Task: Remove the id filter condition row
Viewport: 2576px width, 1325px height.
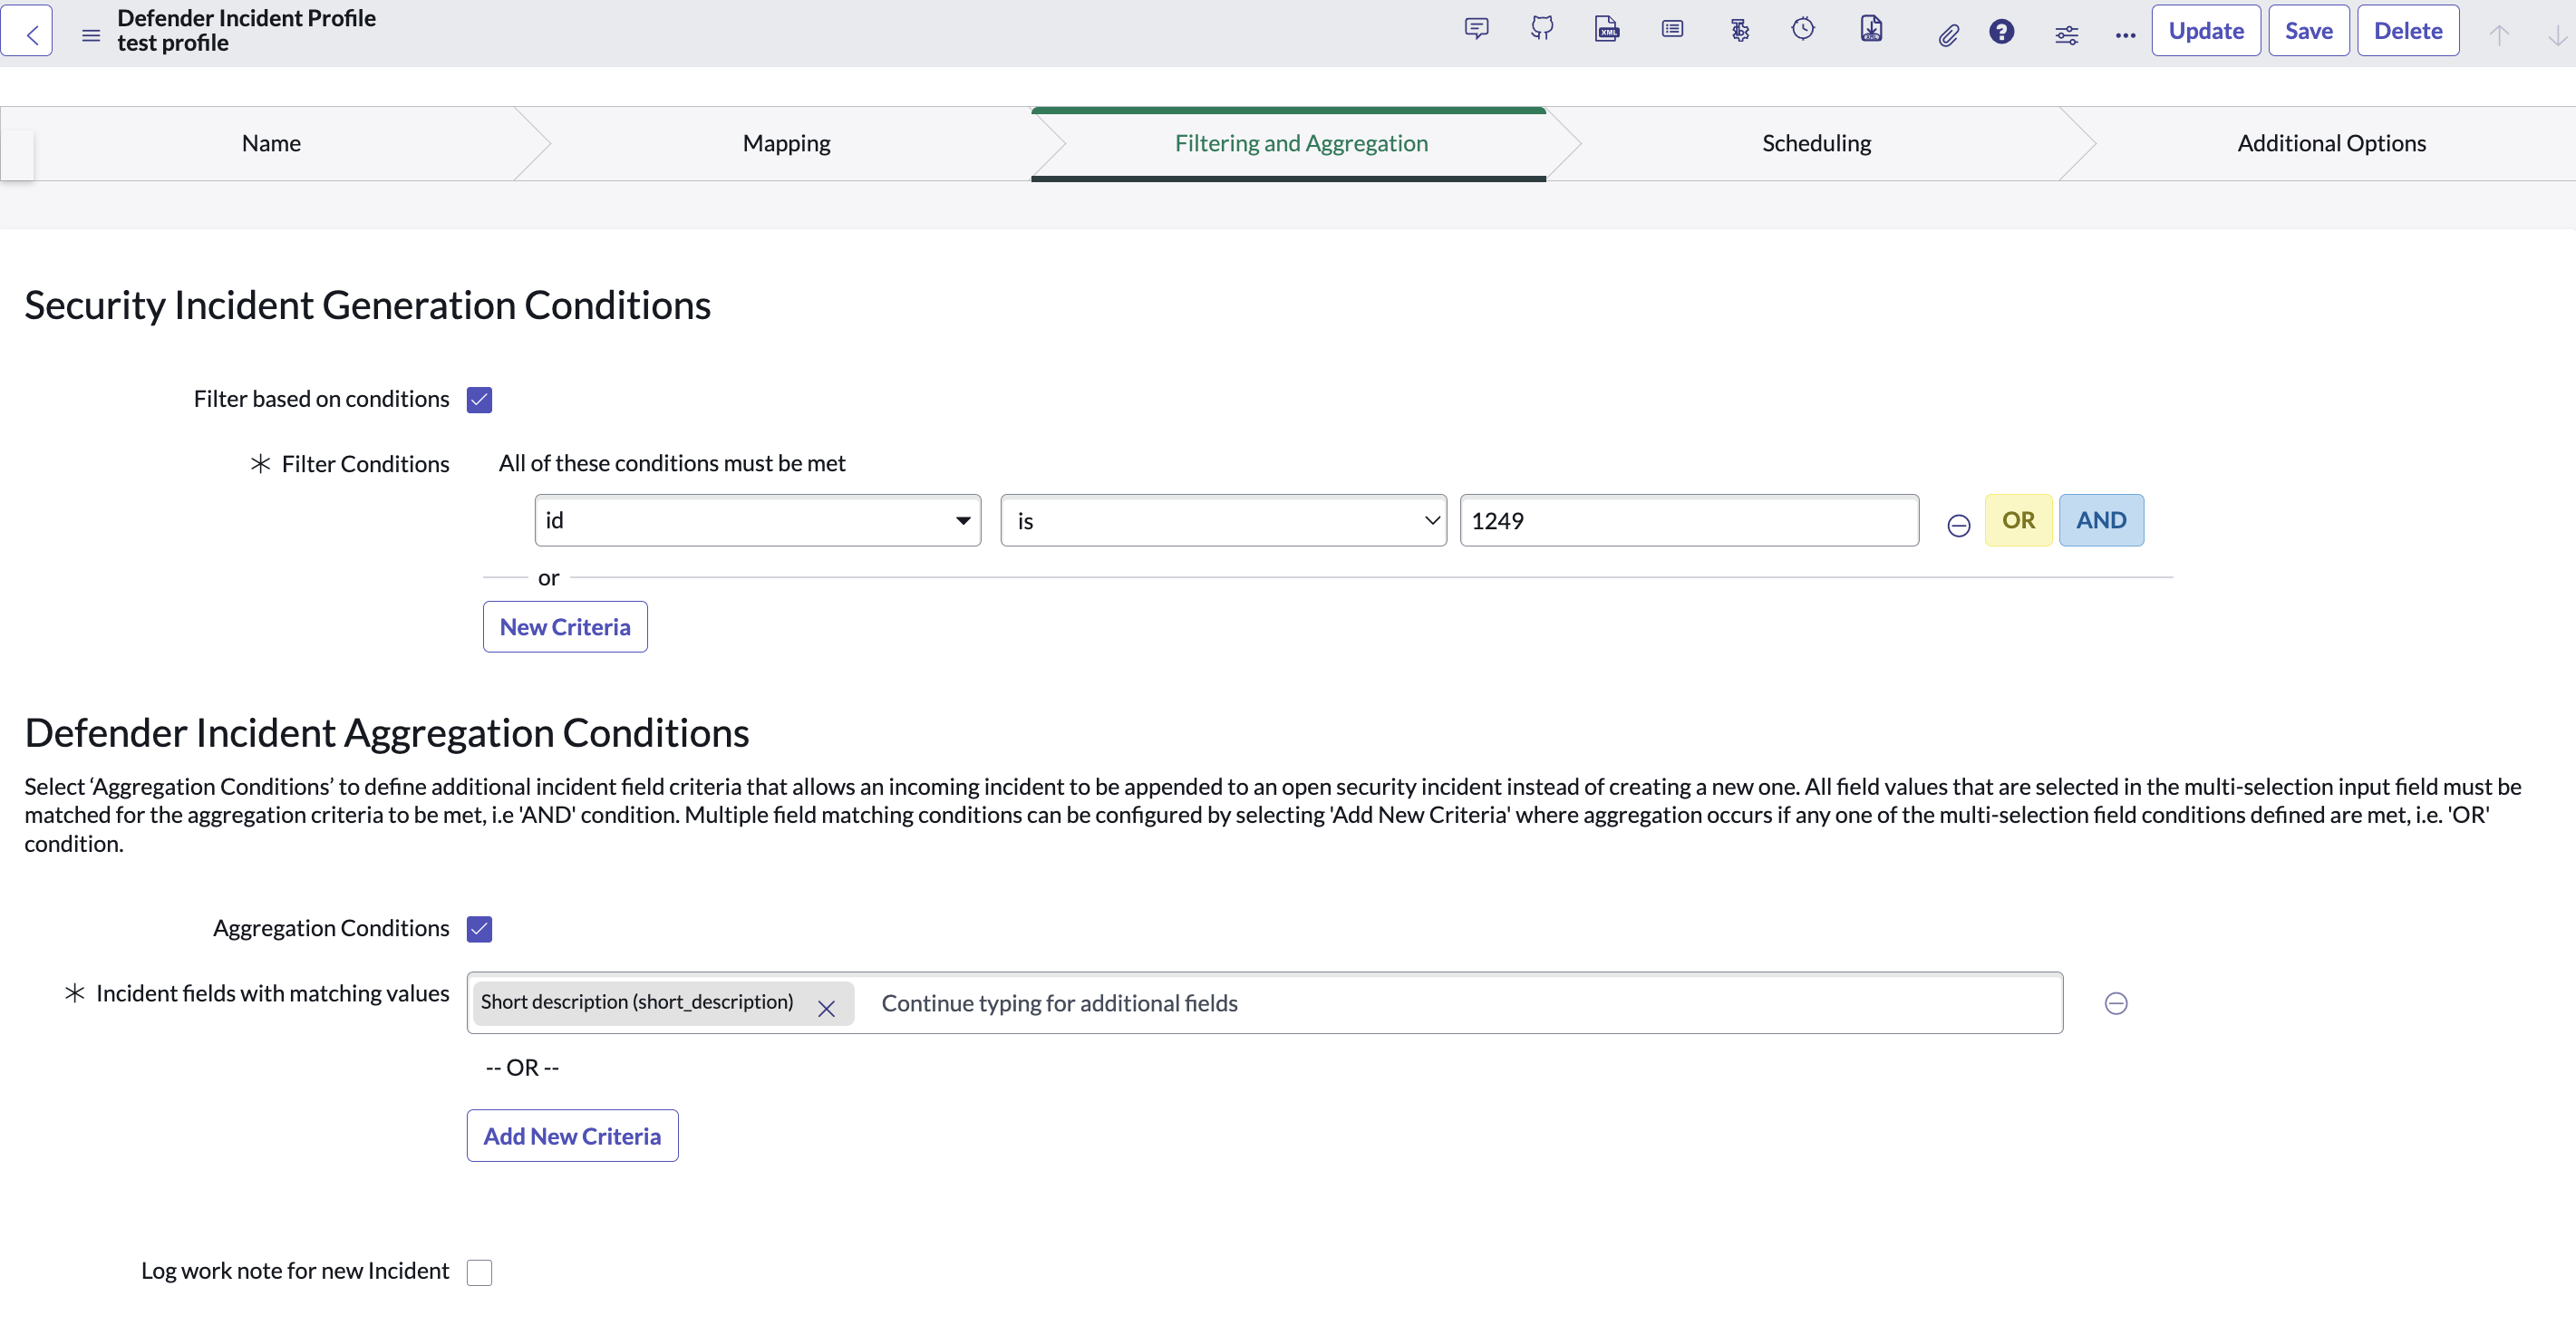Action: (x=1958, y=525)
